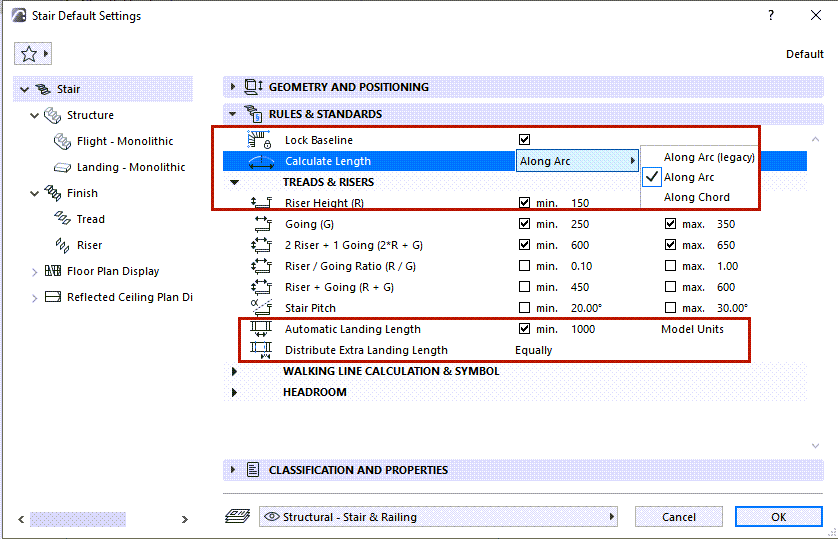Screen dimensions: 838x539
Task: Click the Lock Baseline icon
Action: pos(259,140)
